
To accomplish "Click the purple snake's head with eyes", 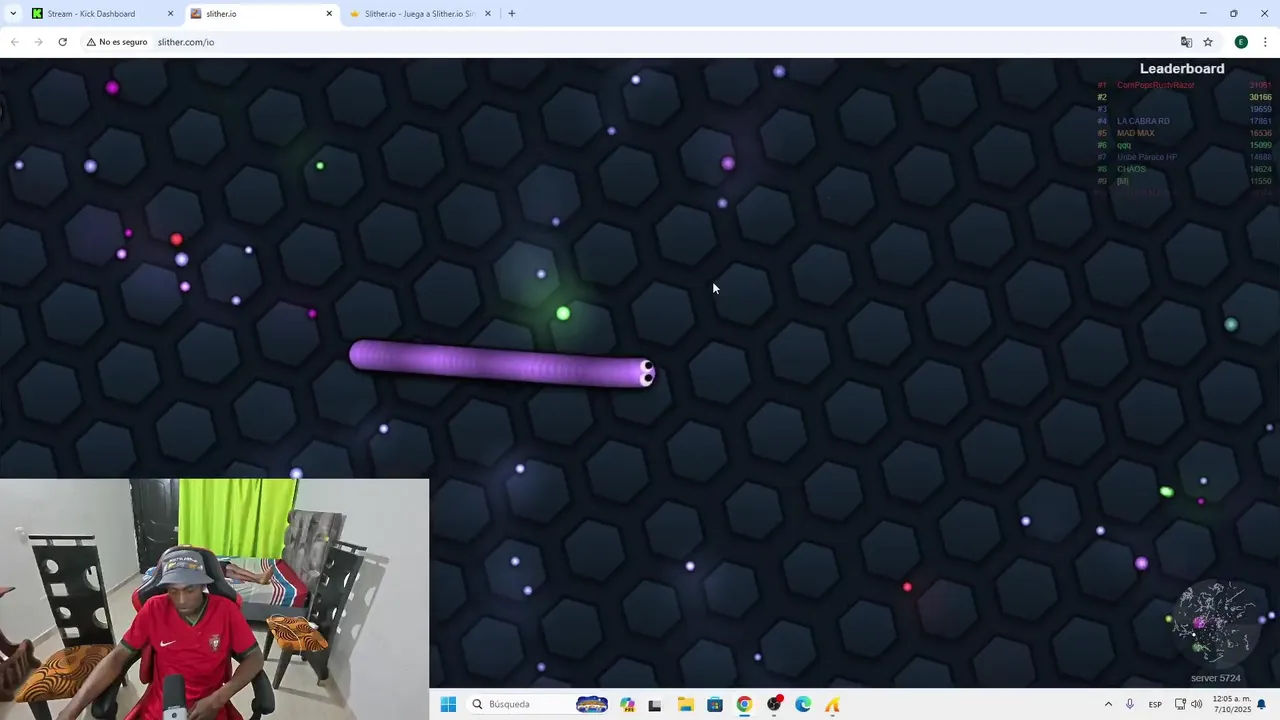I will tap(644, 373).
